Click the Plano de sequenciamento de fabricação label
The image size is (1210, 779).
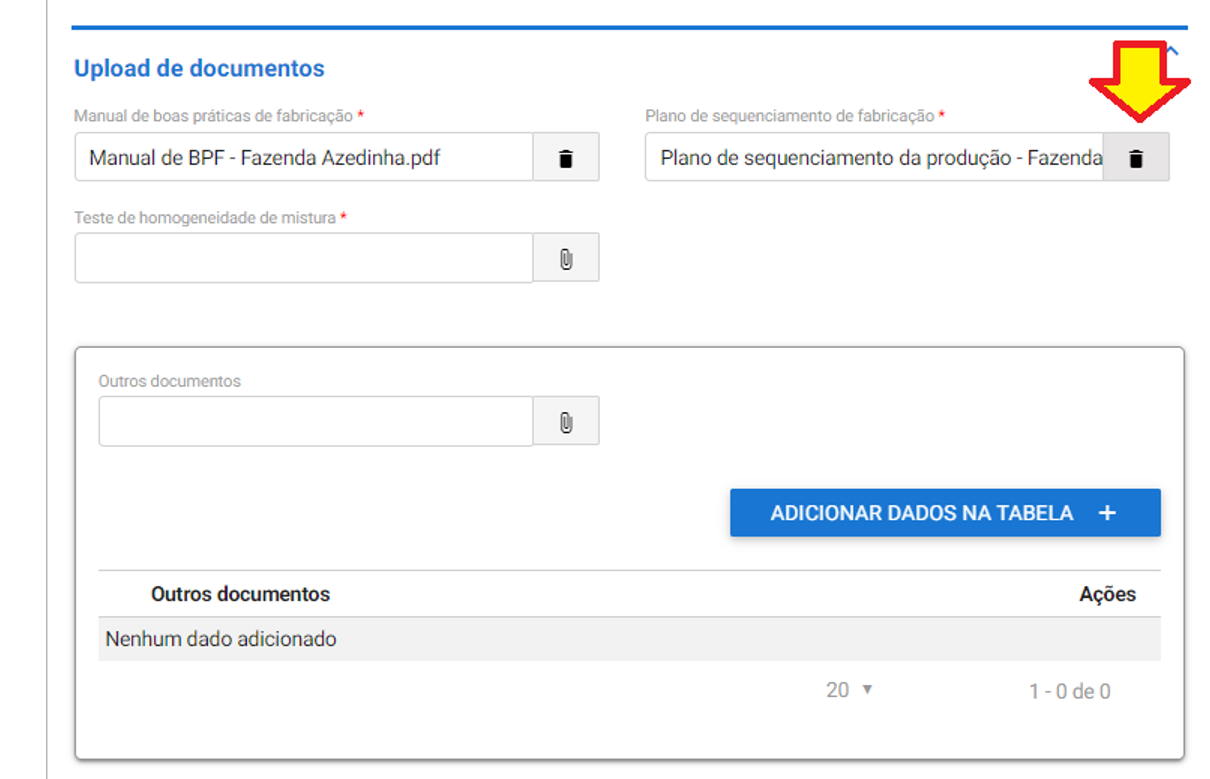pos(789,116)
